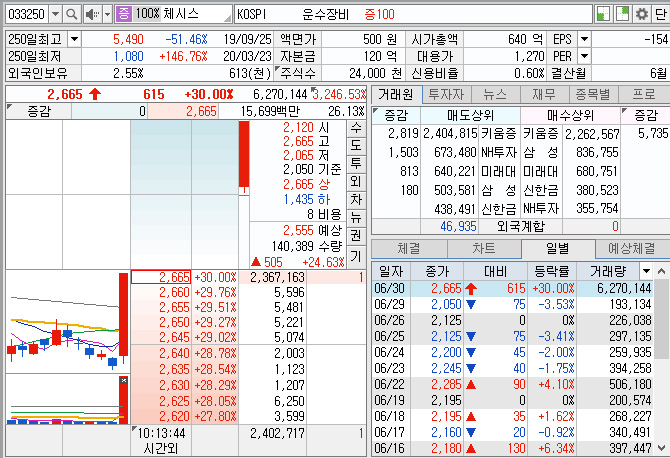Open the 거래량 column dropdown arrow
The width and height of the screenshot is (670, 458).
pyautogui.click(x=646, y=271)
